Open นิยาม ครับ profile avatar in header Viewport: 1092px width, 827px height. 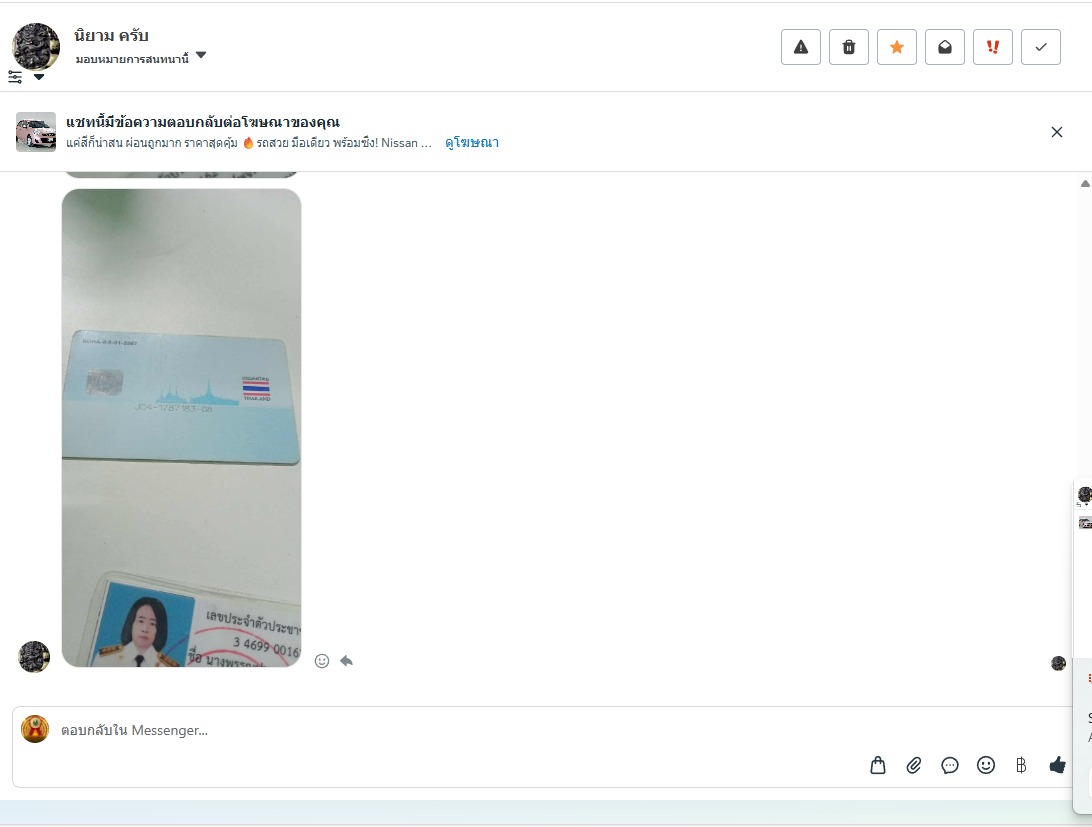[36, 46]
